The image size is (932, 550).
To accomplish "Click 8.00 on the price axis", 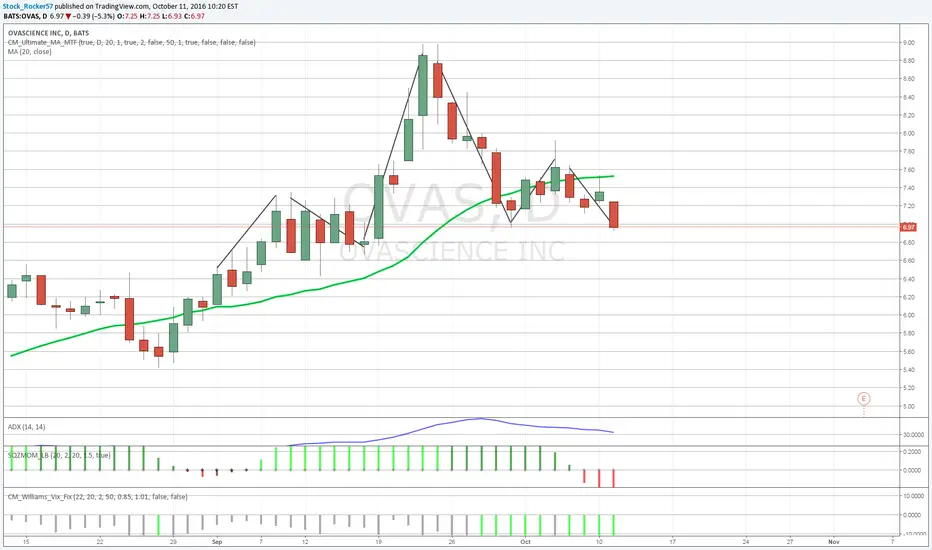I will 908,133.
